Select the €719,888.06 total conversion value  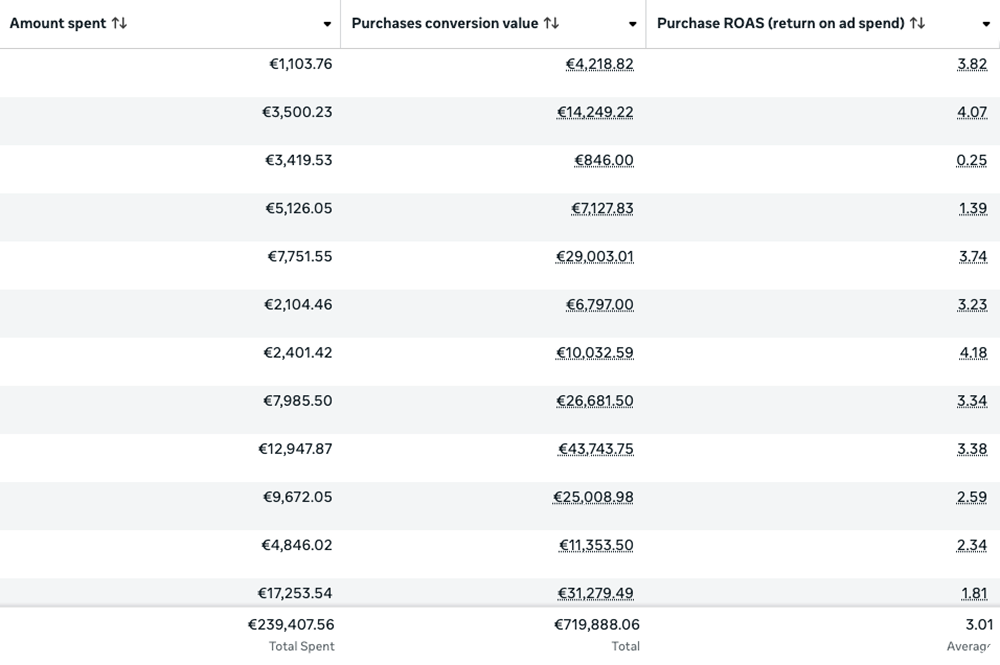[596, 626]
